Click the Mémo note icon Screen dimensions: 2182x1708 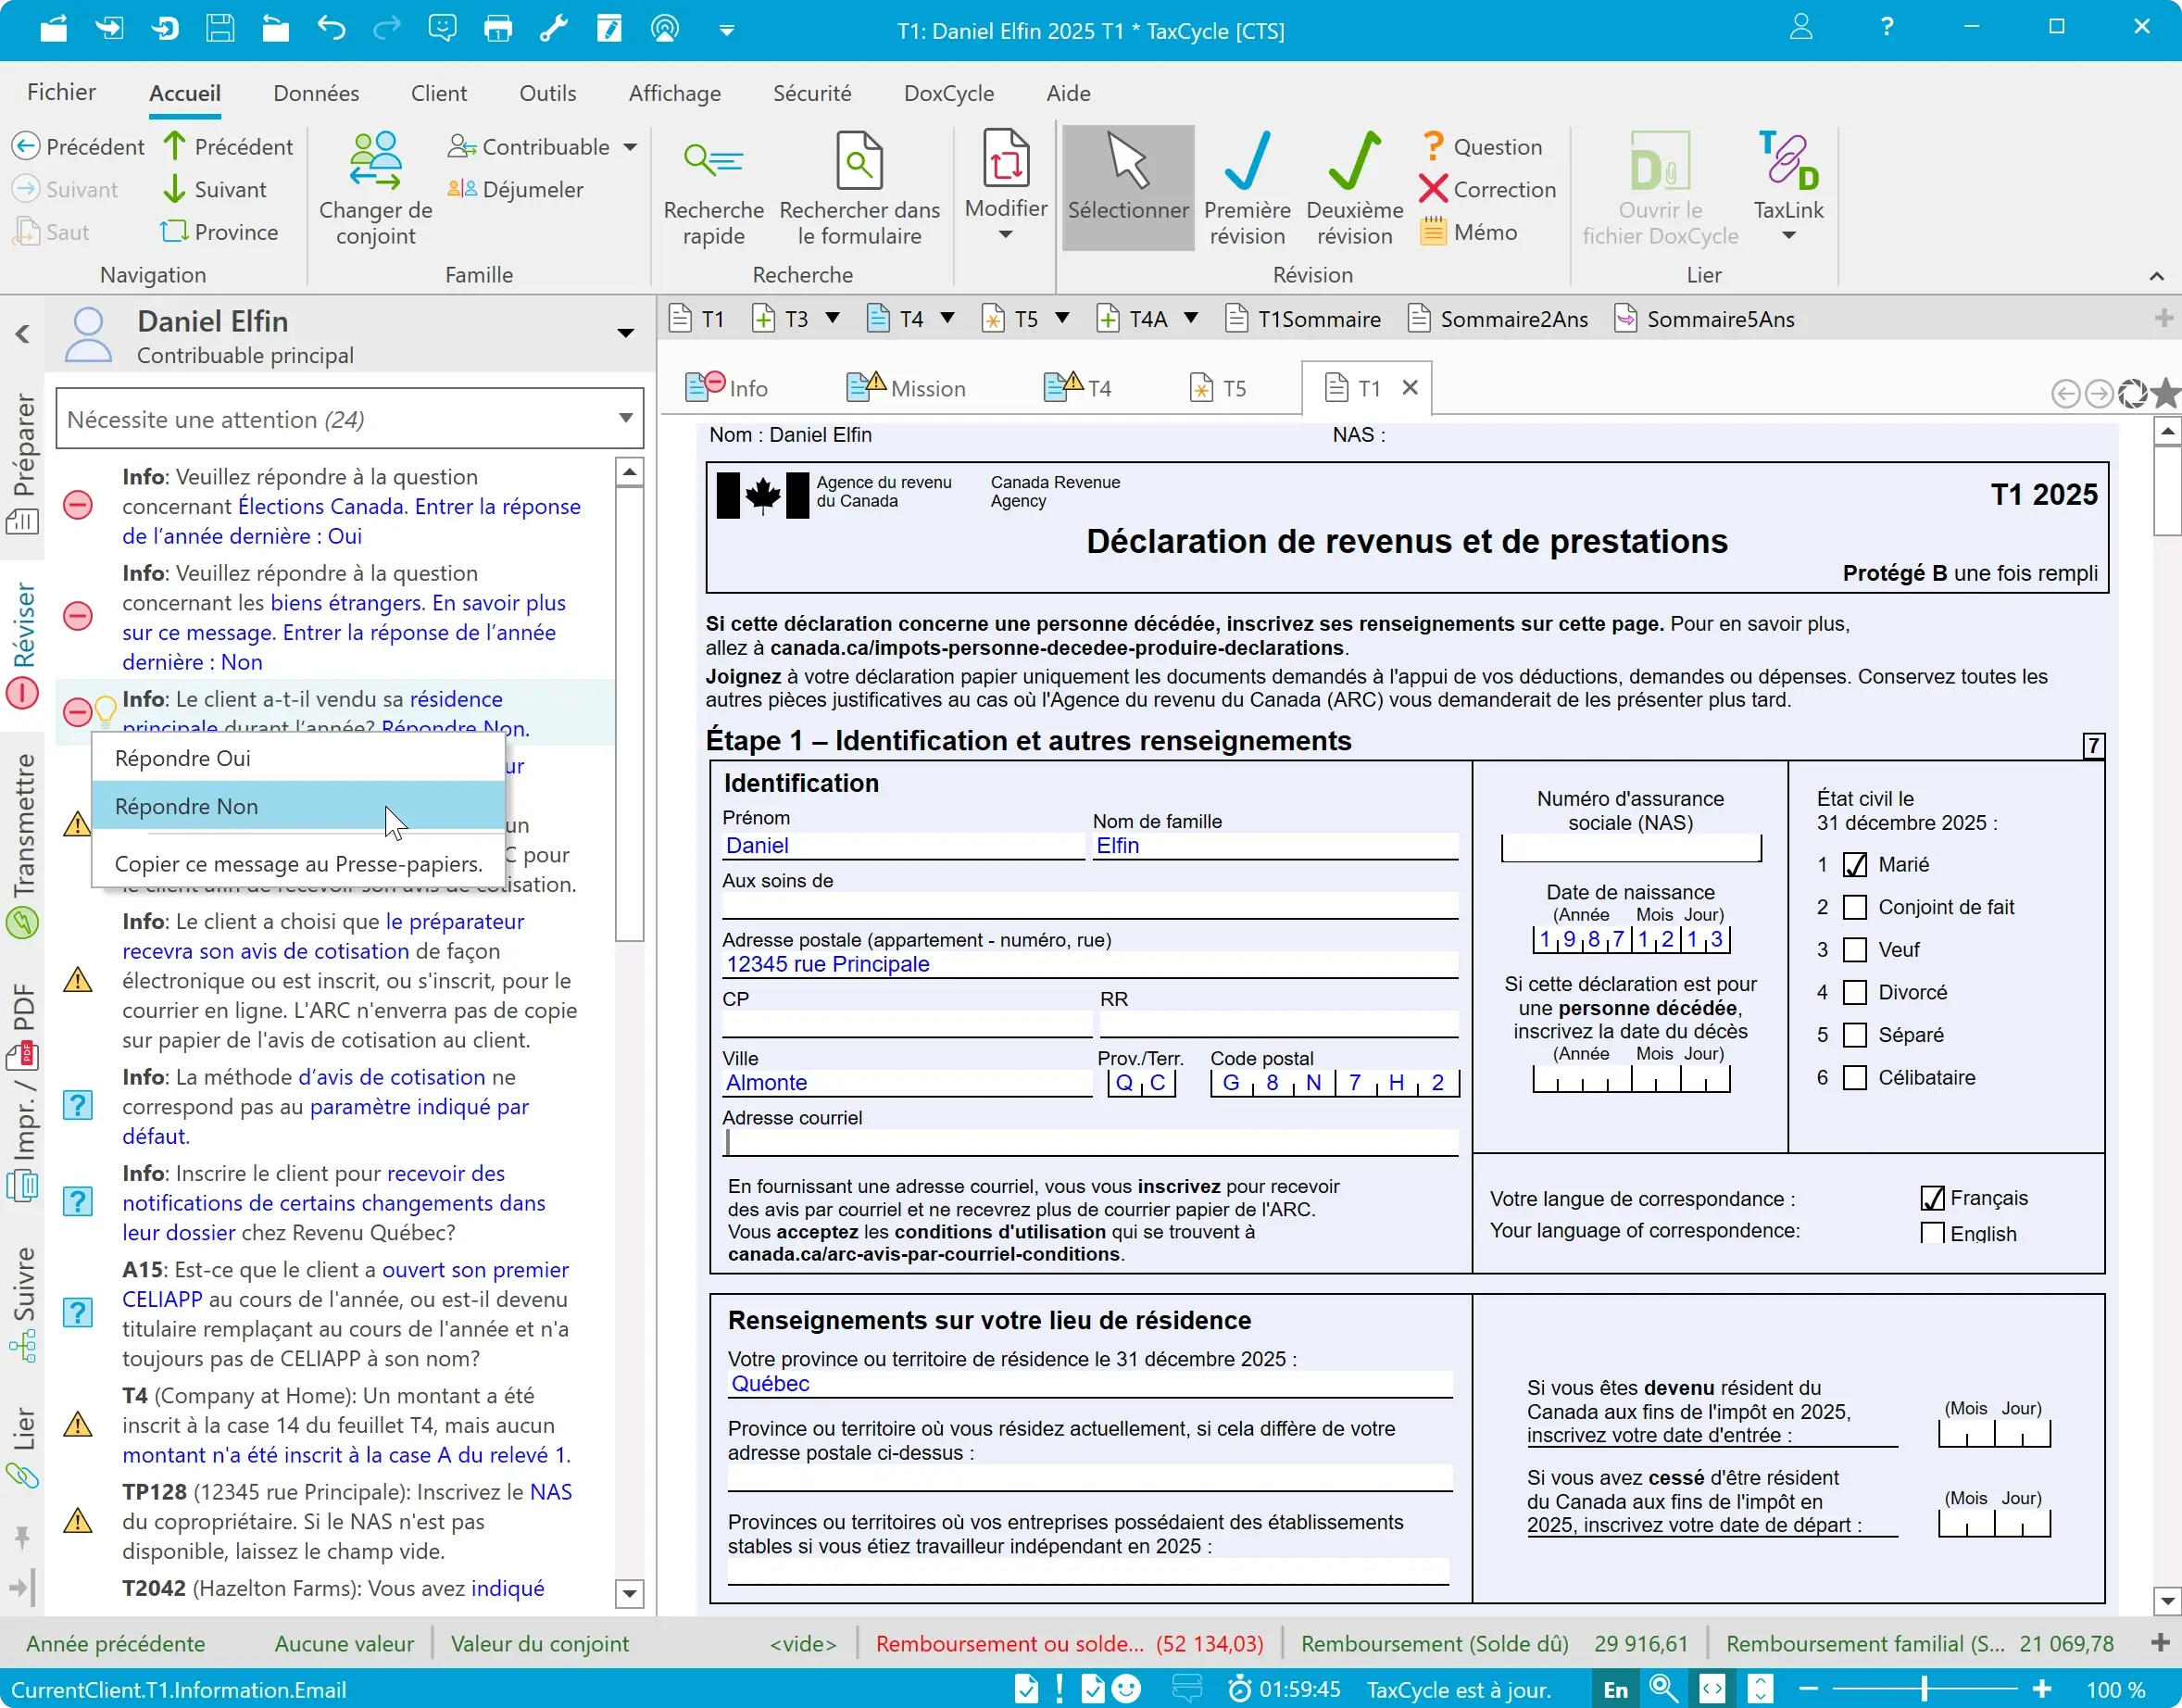coord(1433,232)
